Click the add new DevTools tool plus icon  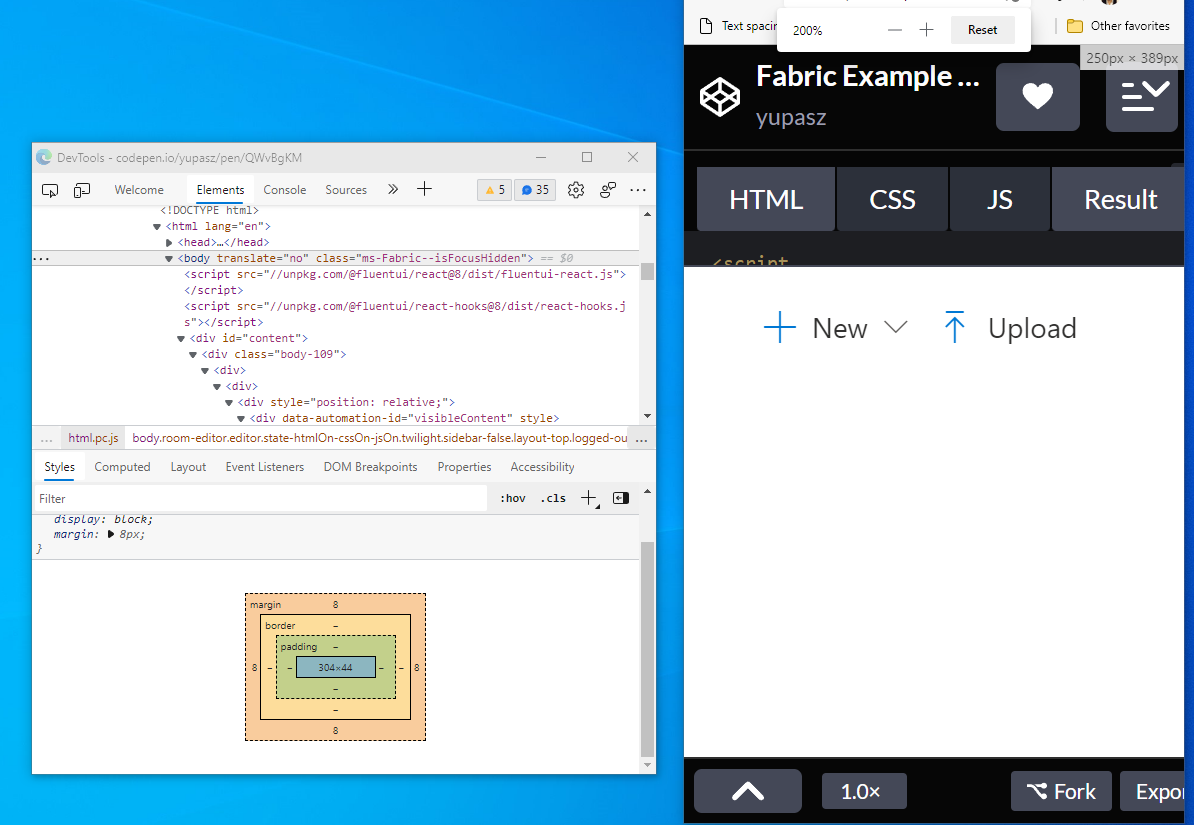pos(424,189)
